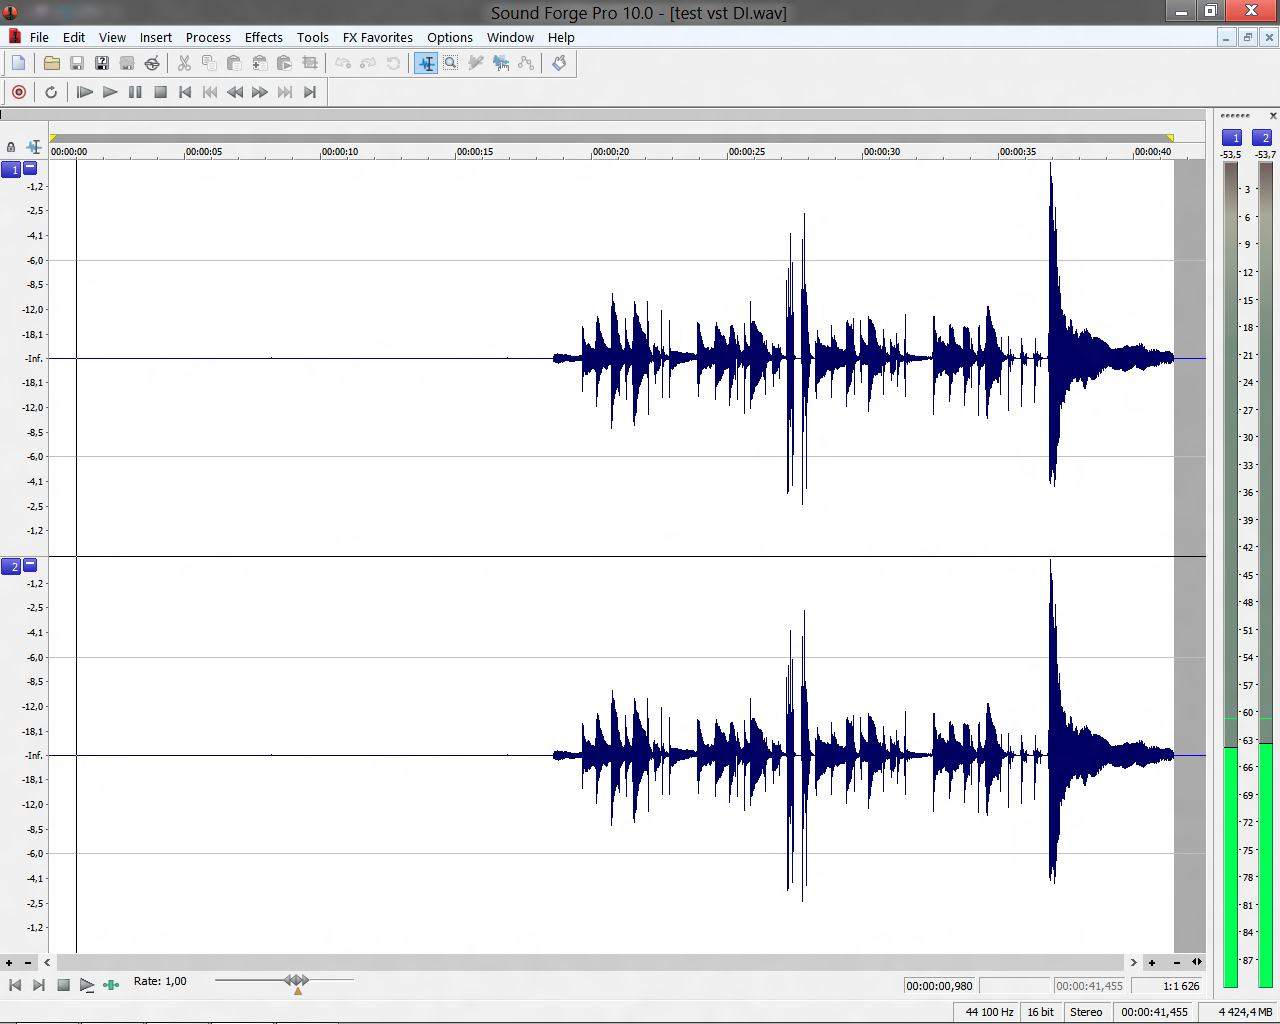Zoom in time using right plus button
Screen dimensions: 1280x1024
(x=1152, y=962)
